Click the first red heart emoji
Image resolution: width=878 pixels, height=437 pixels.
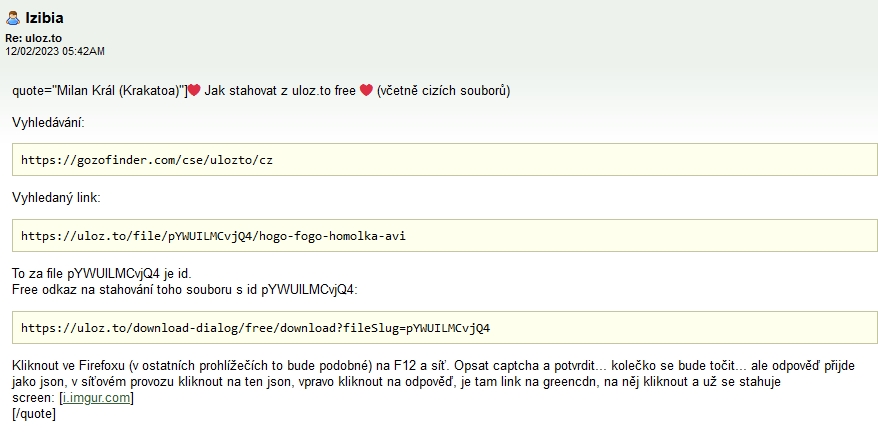tap(194, 91)
